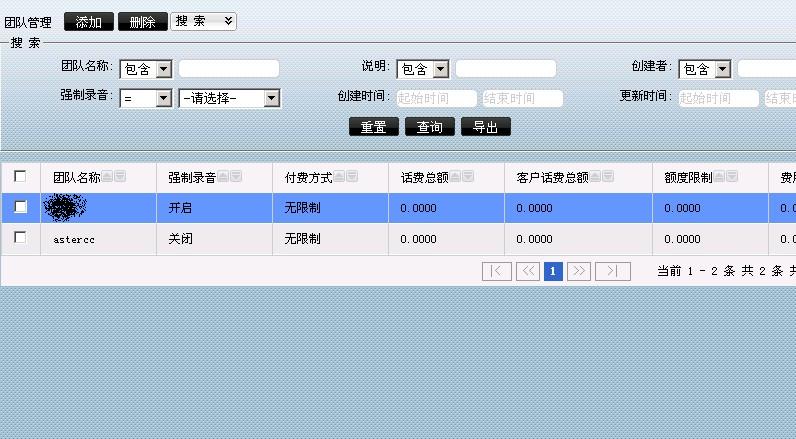Sort 额度限制 column ascending
The width and height of the screenshot is (796, 439).
(x=719, y=177)
